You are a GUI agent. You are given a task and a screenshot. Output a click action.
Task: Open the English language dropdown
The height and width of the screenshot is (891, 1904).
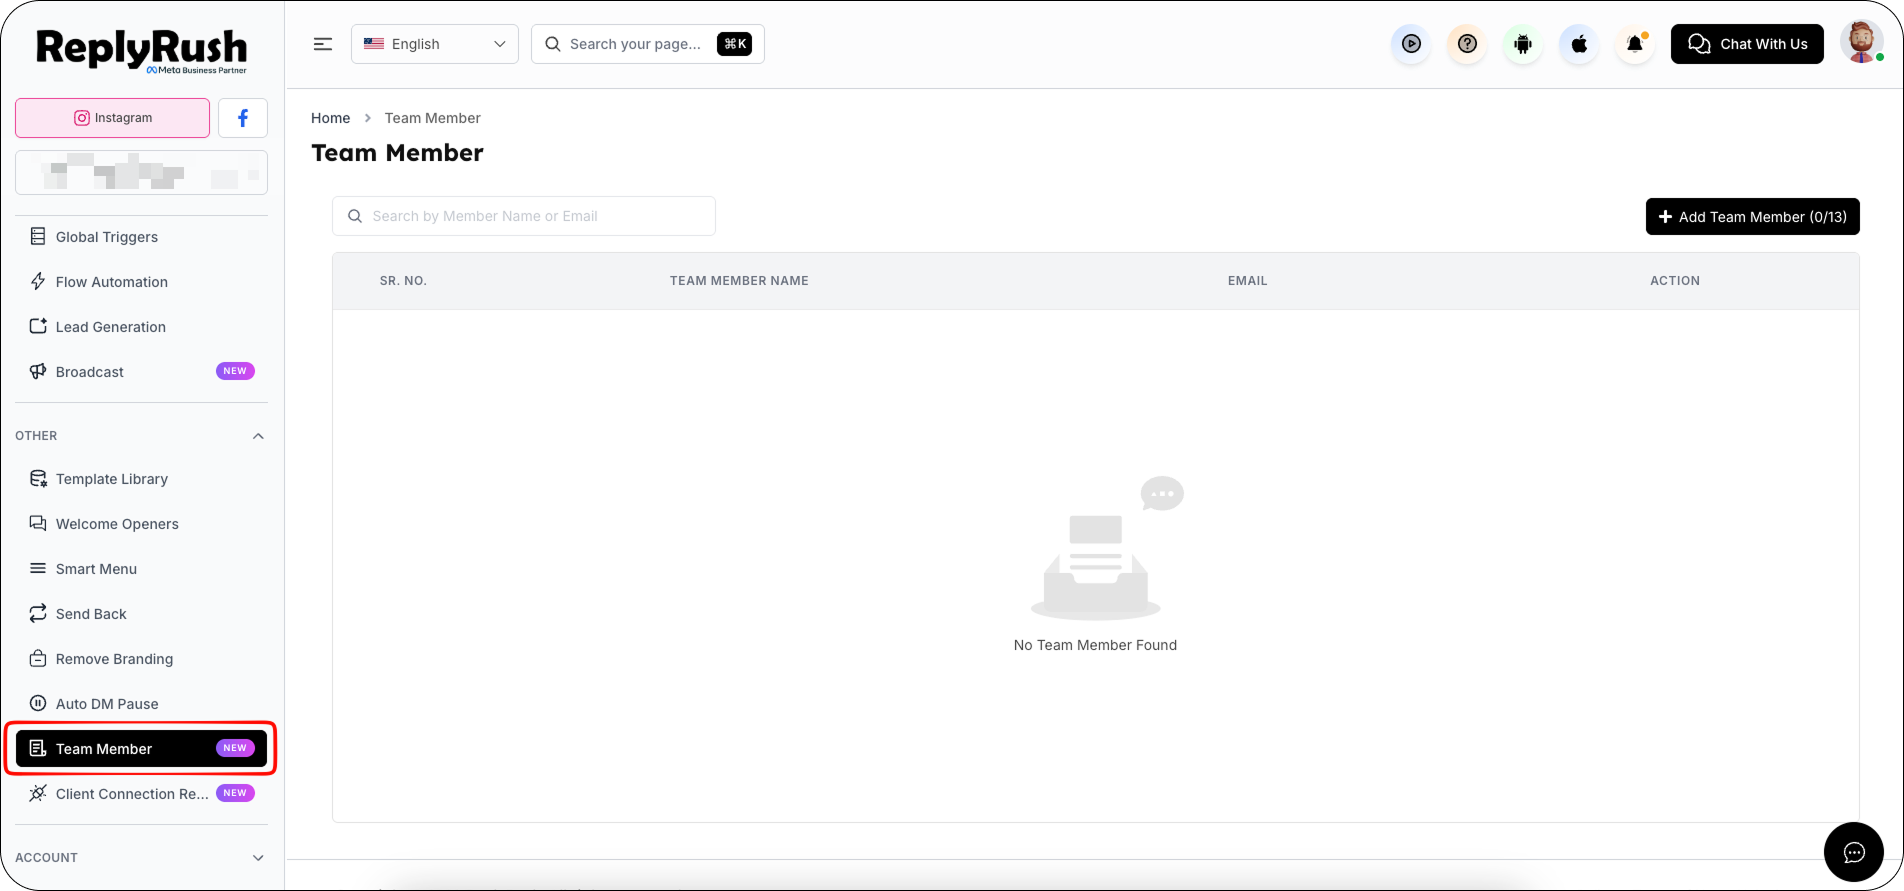[435, 44]
